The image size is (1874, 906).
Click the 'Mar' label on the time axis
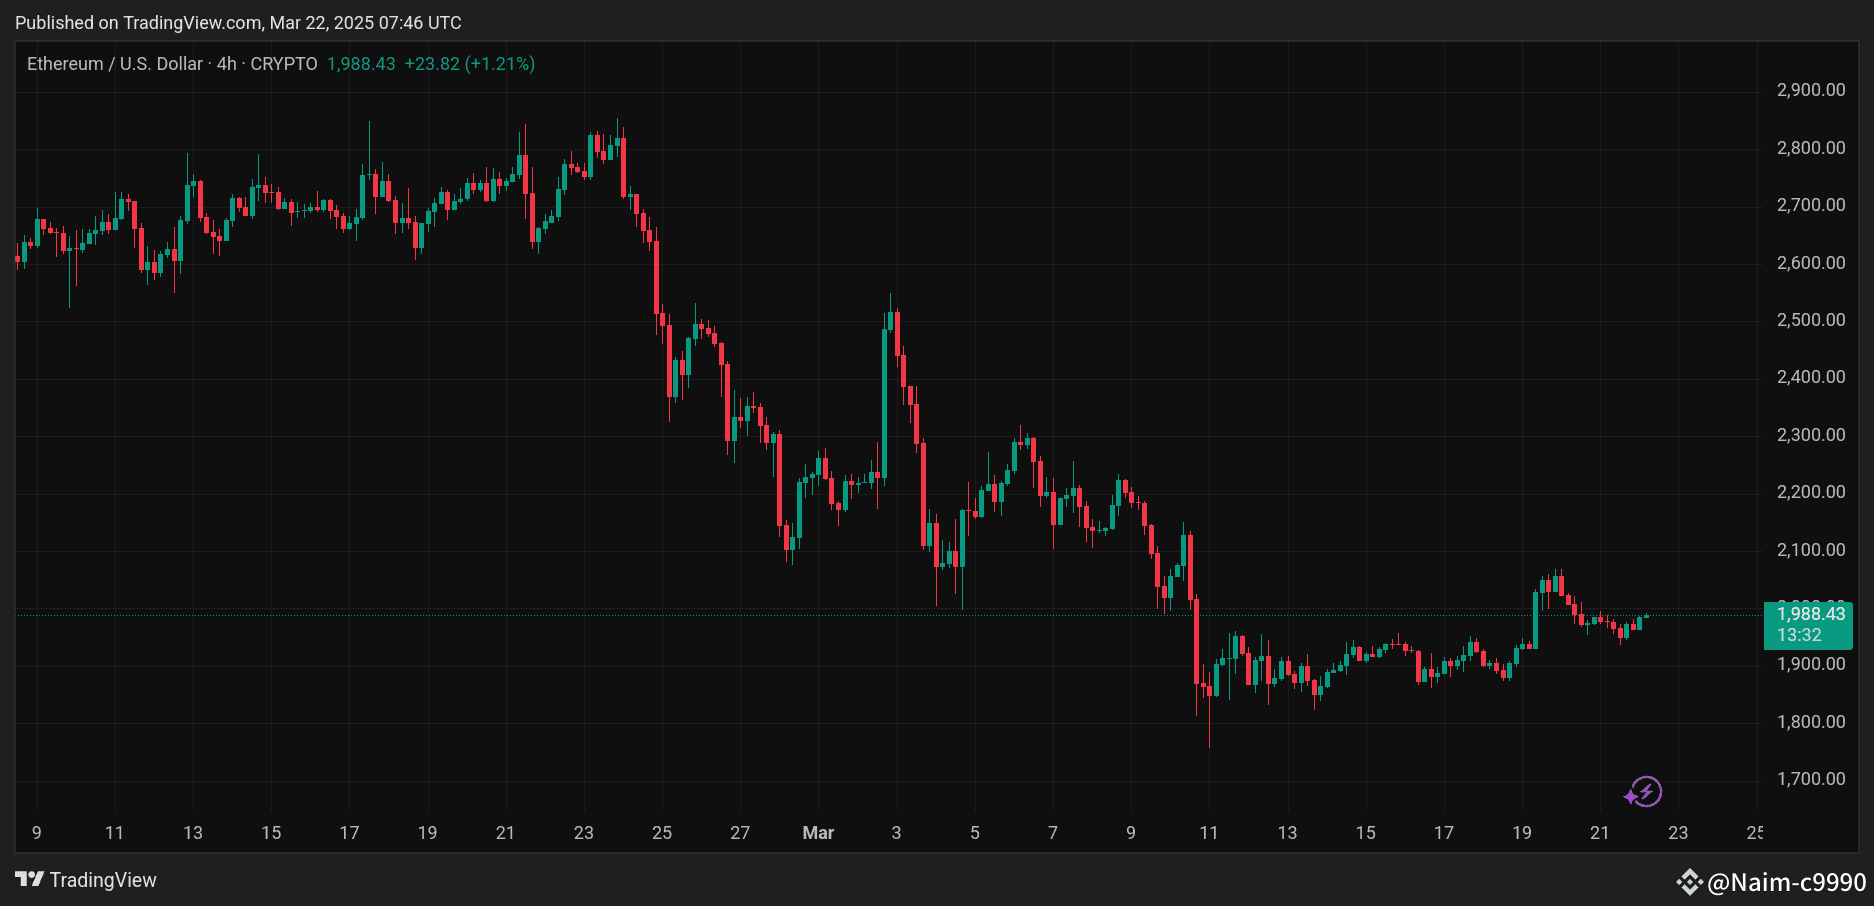pos(818,832)
